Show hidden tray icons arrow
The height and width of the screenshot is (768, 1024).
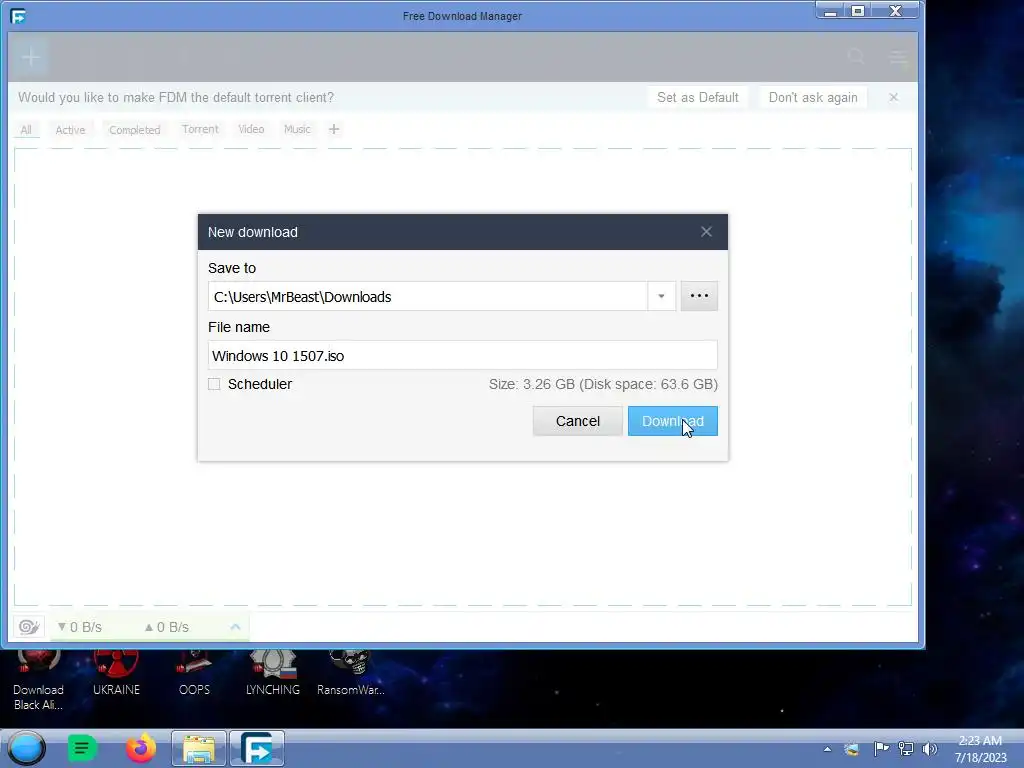pos(827,749)
